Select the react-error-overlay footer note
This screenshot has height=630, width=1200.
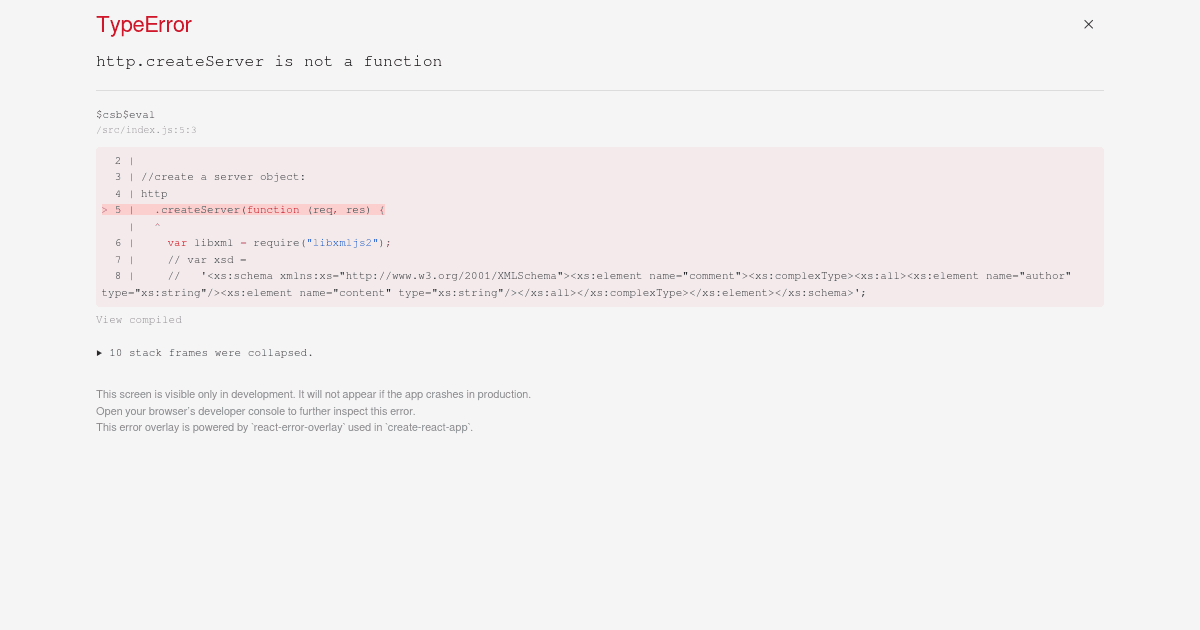coord(284,427)
